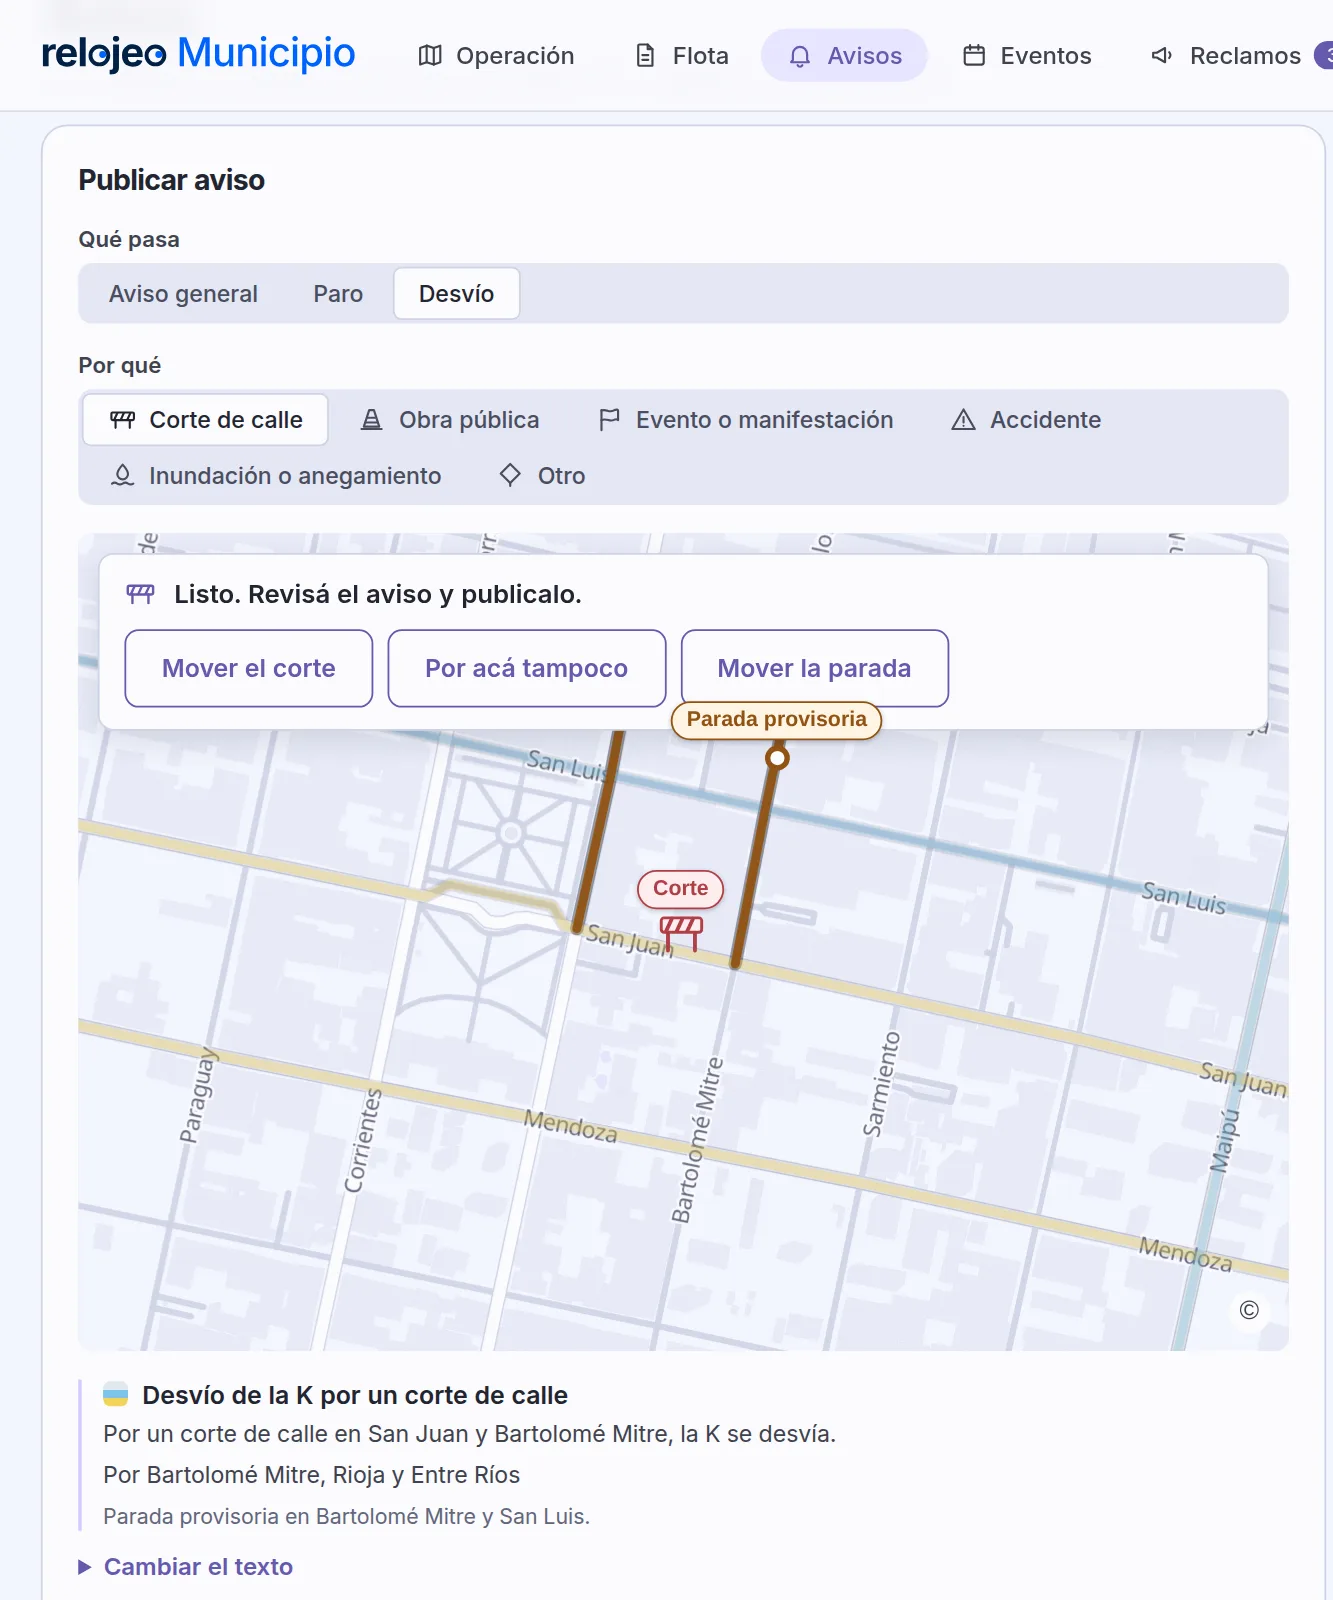Image resolution: width=1333 pixels, height=1600 pixels.
Task: Switch to the Eventos tab
Action: pyautogui.click(x=1027, y=56)
